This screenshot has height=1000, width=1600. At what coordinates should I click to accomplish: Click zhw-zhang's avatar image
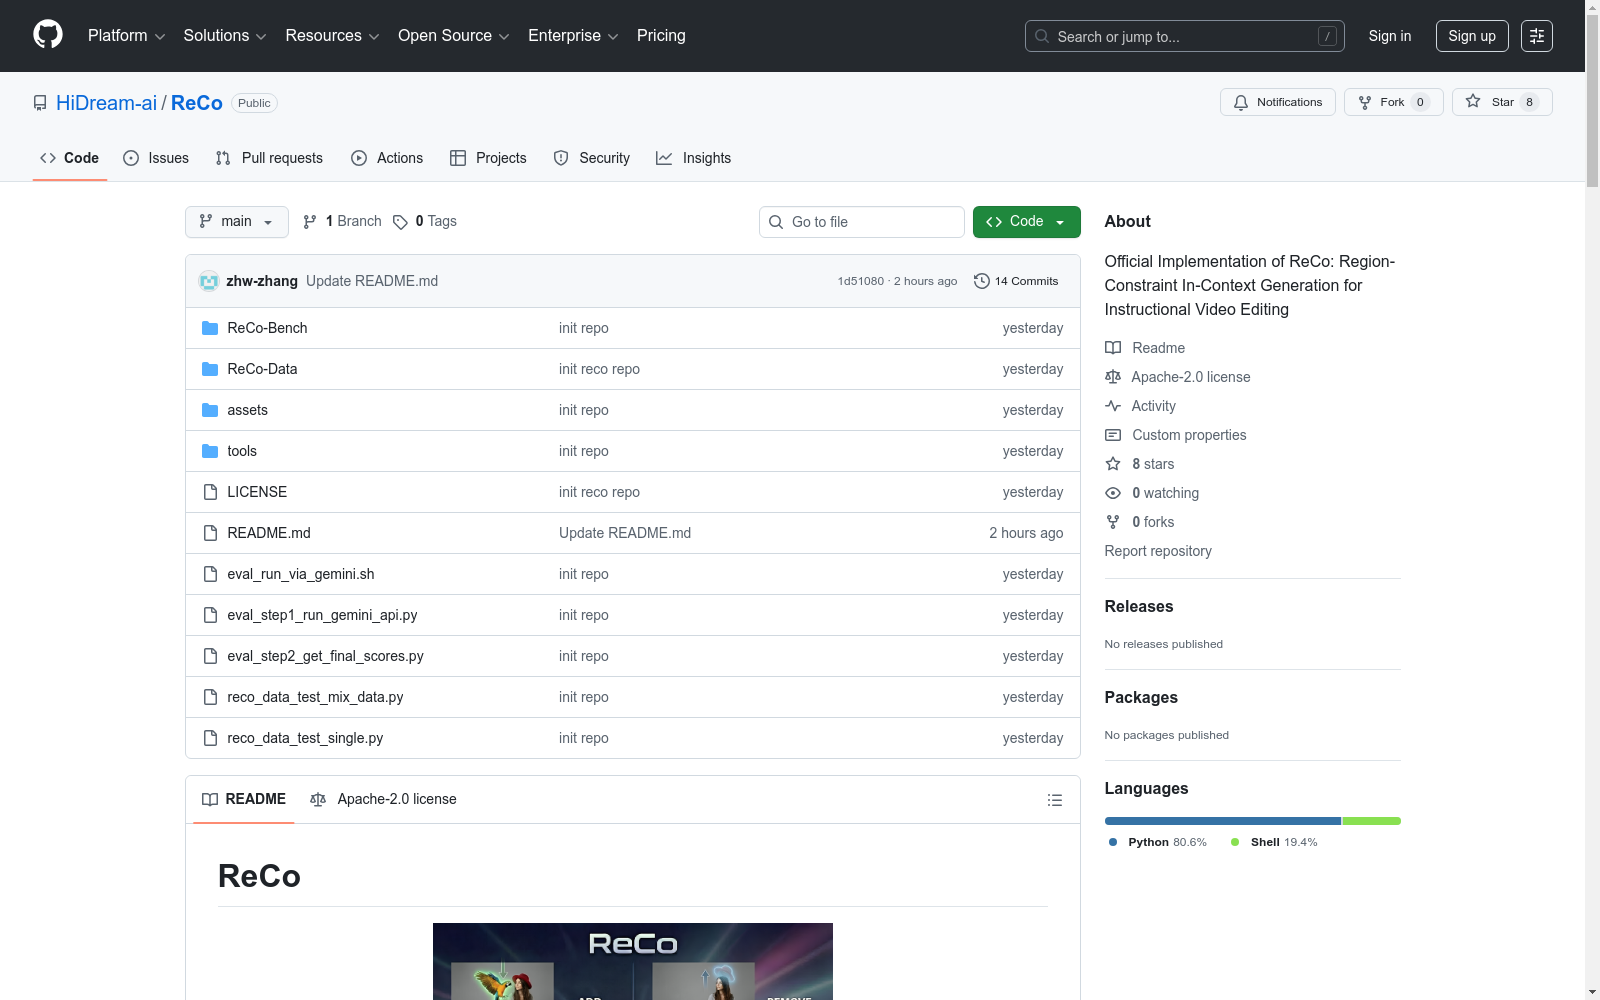[209, 281]
